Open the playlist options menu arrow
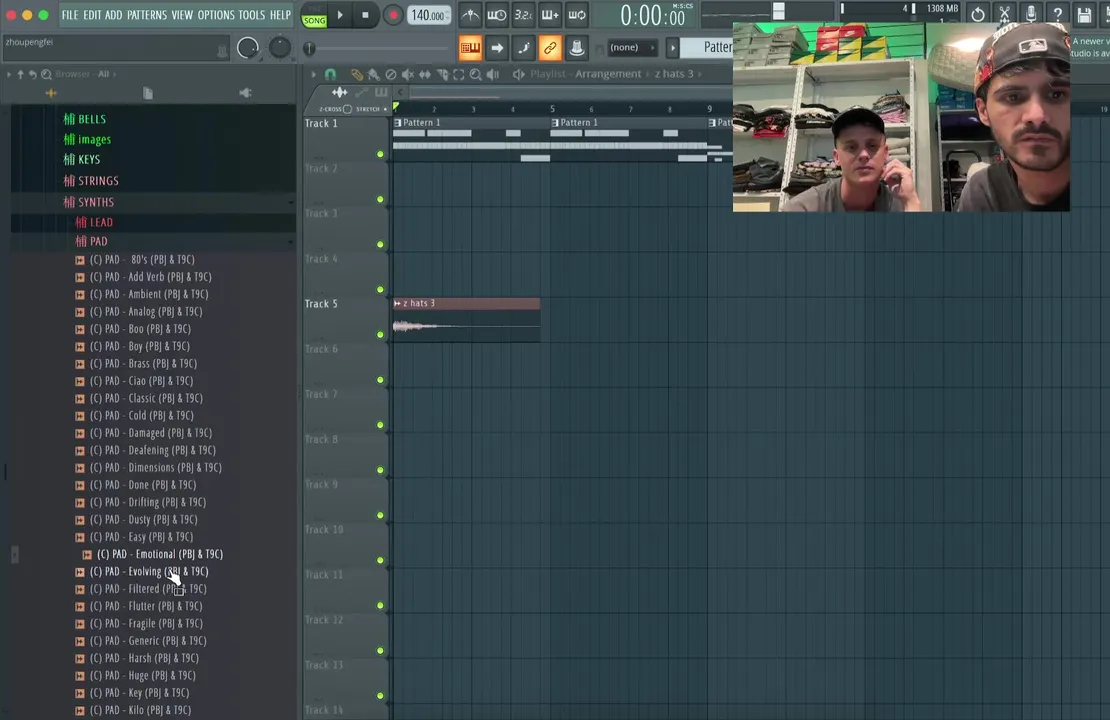 tap(314, 74)
